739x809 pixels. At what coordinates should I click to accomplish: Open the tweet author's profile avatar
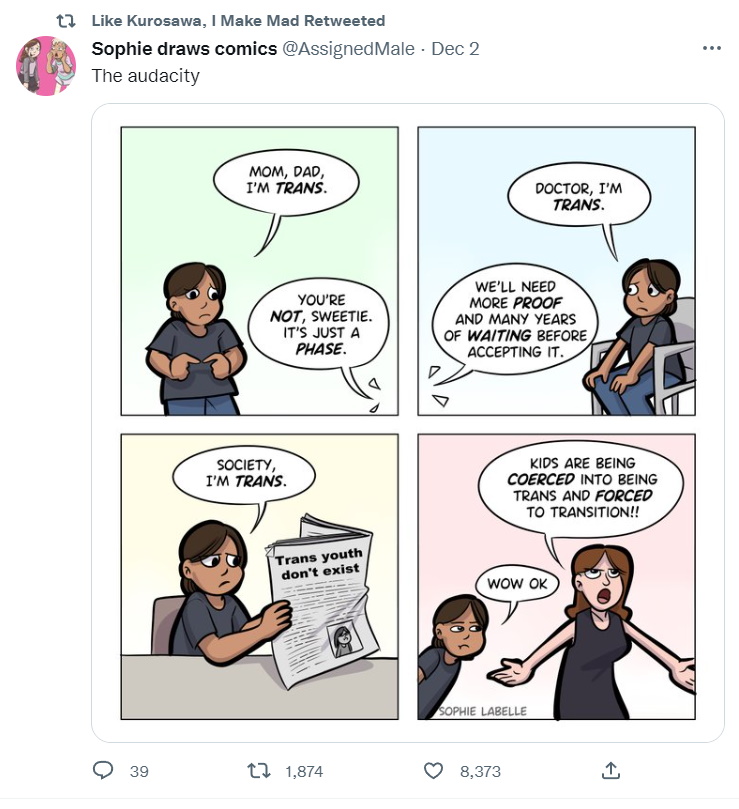(47, 66)
